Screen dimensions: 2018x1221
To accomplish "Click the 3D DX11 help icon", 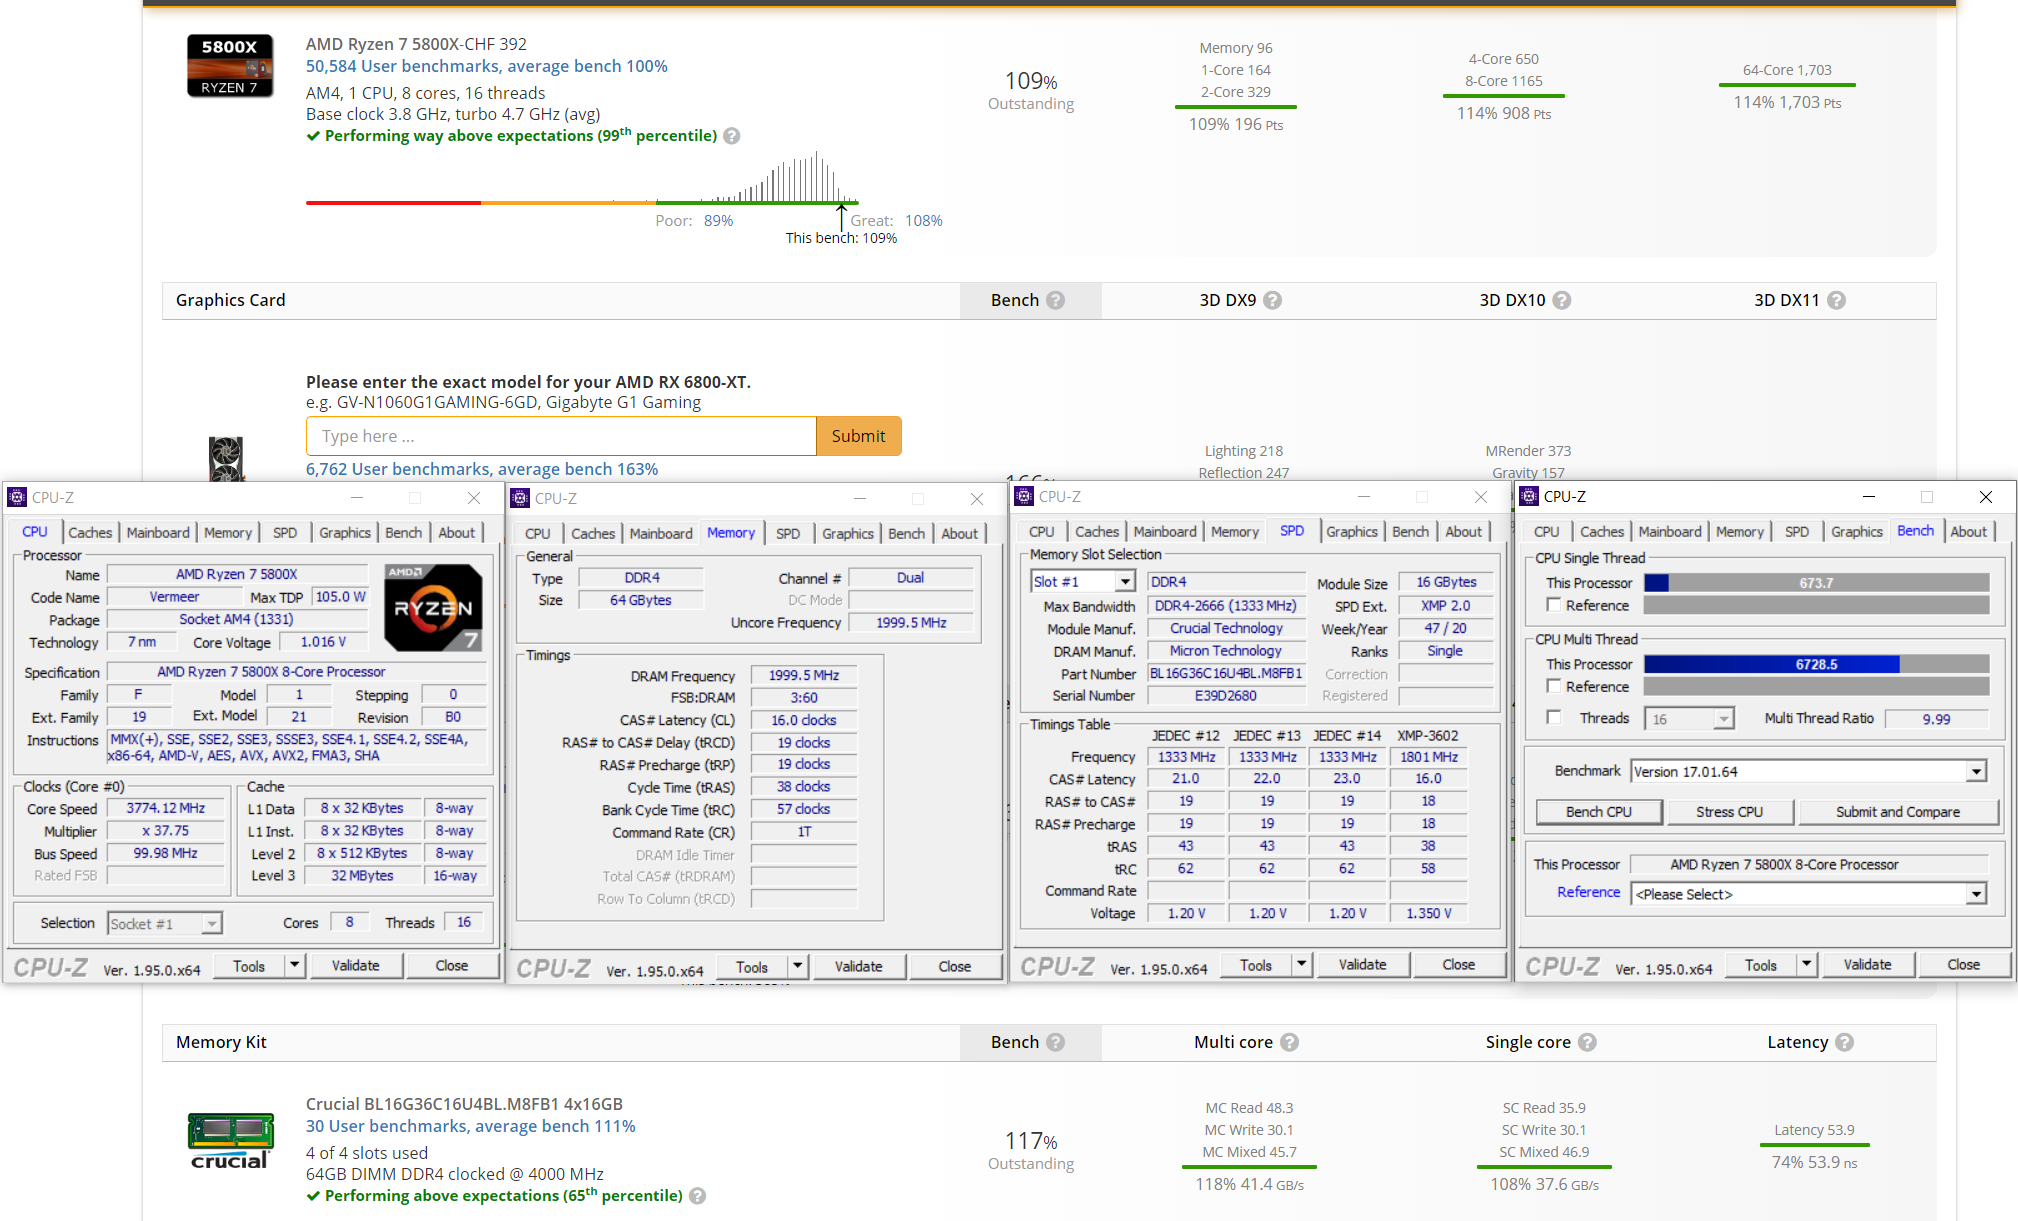I will (x=1836, y=300).
